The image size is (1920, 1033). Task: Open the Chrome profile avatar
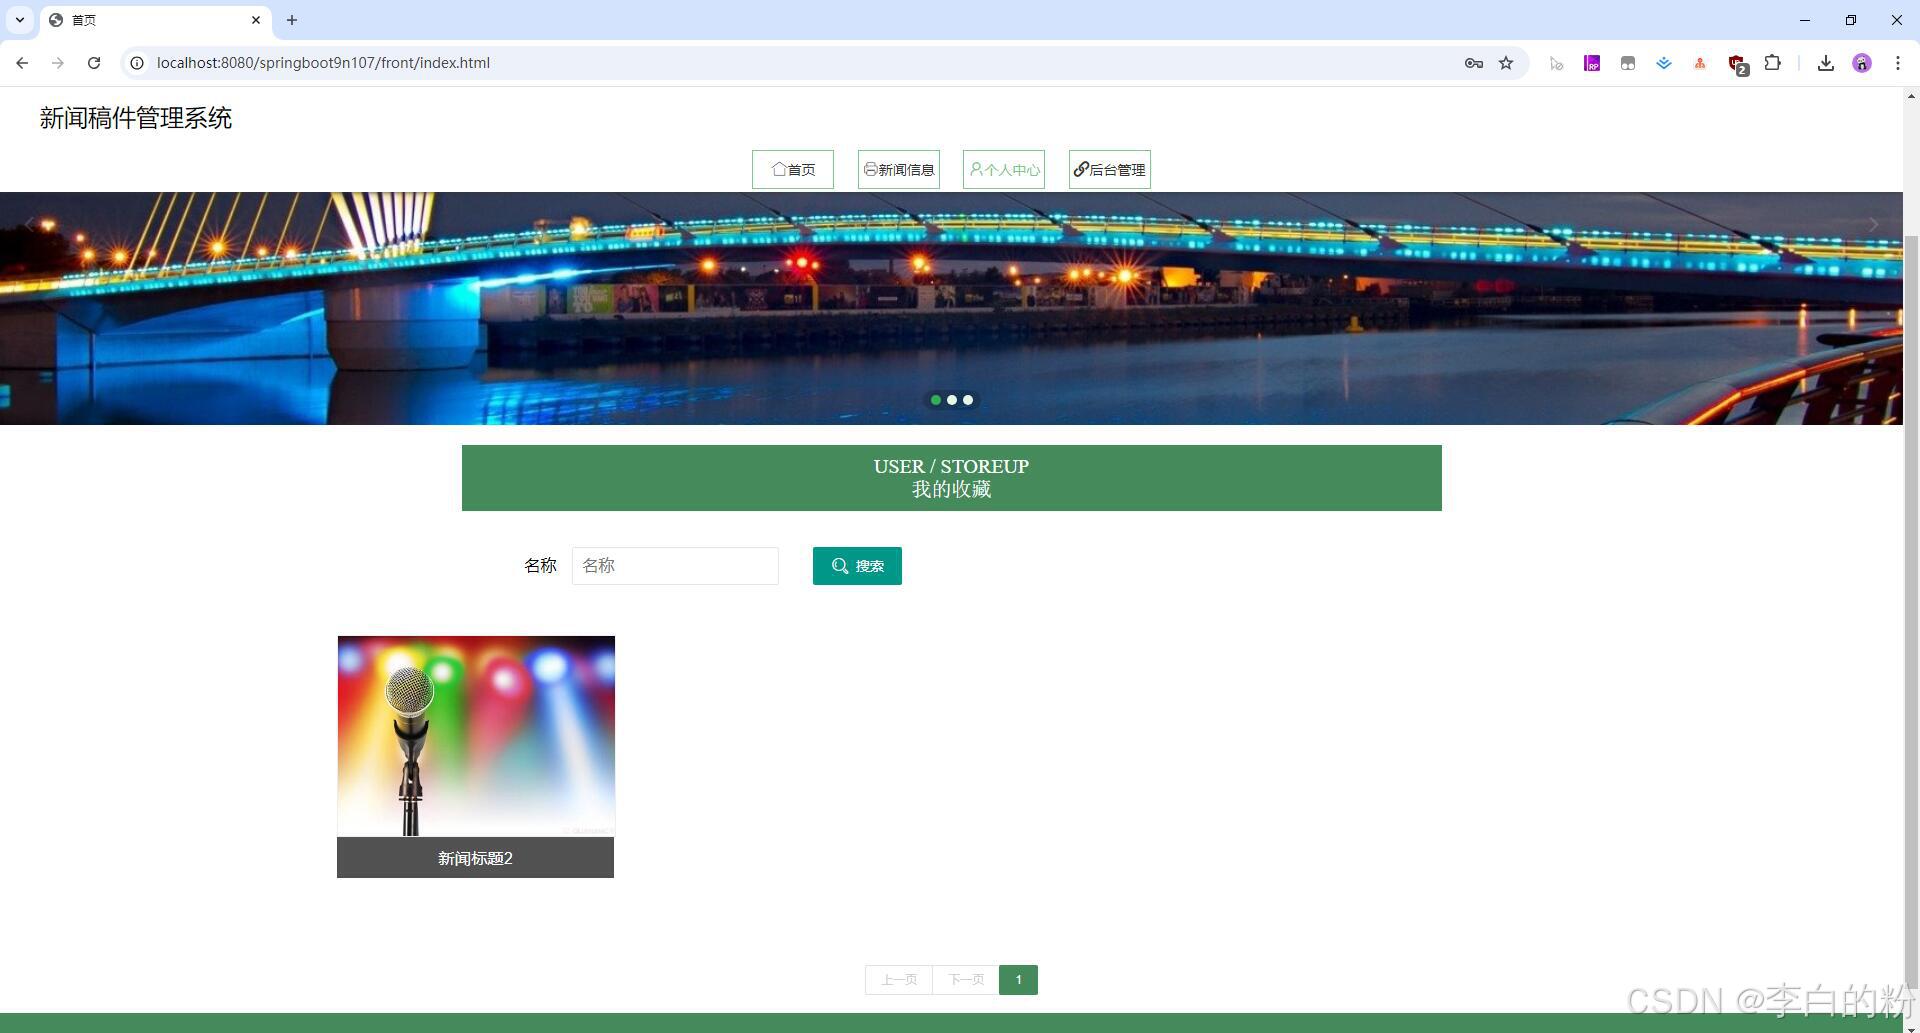1862,63
